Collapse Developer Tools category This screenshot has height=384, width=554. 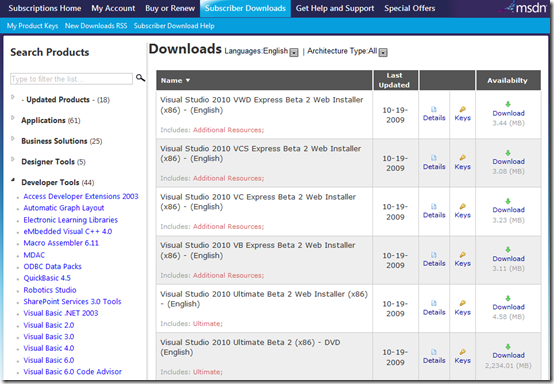(13, 180)
